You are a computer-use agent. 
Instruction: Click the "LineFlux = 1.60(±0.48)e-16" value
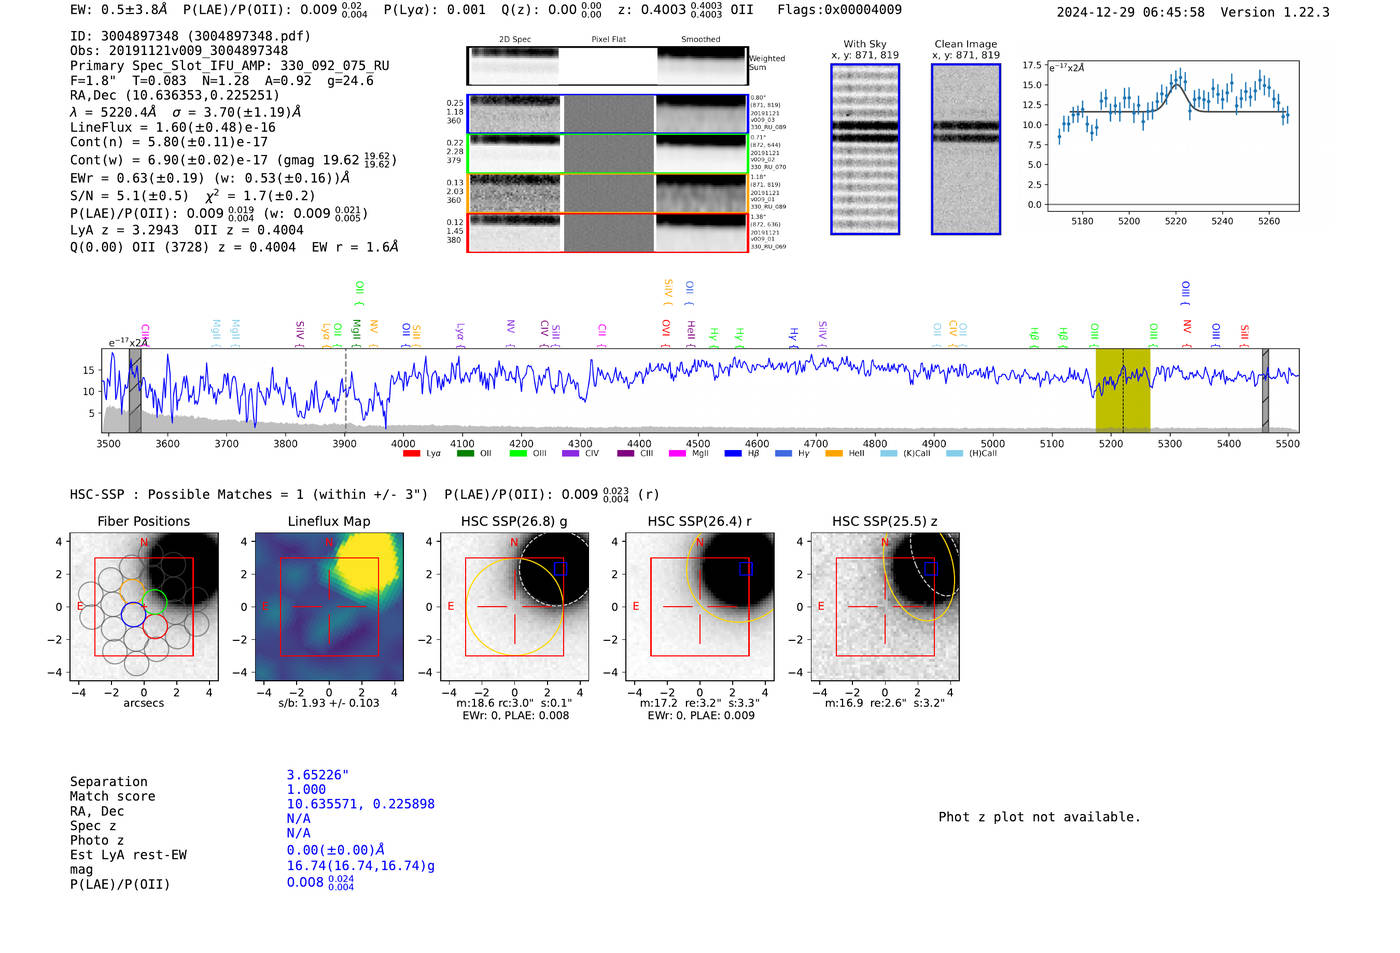173,128
